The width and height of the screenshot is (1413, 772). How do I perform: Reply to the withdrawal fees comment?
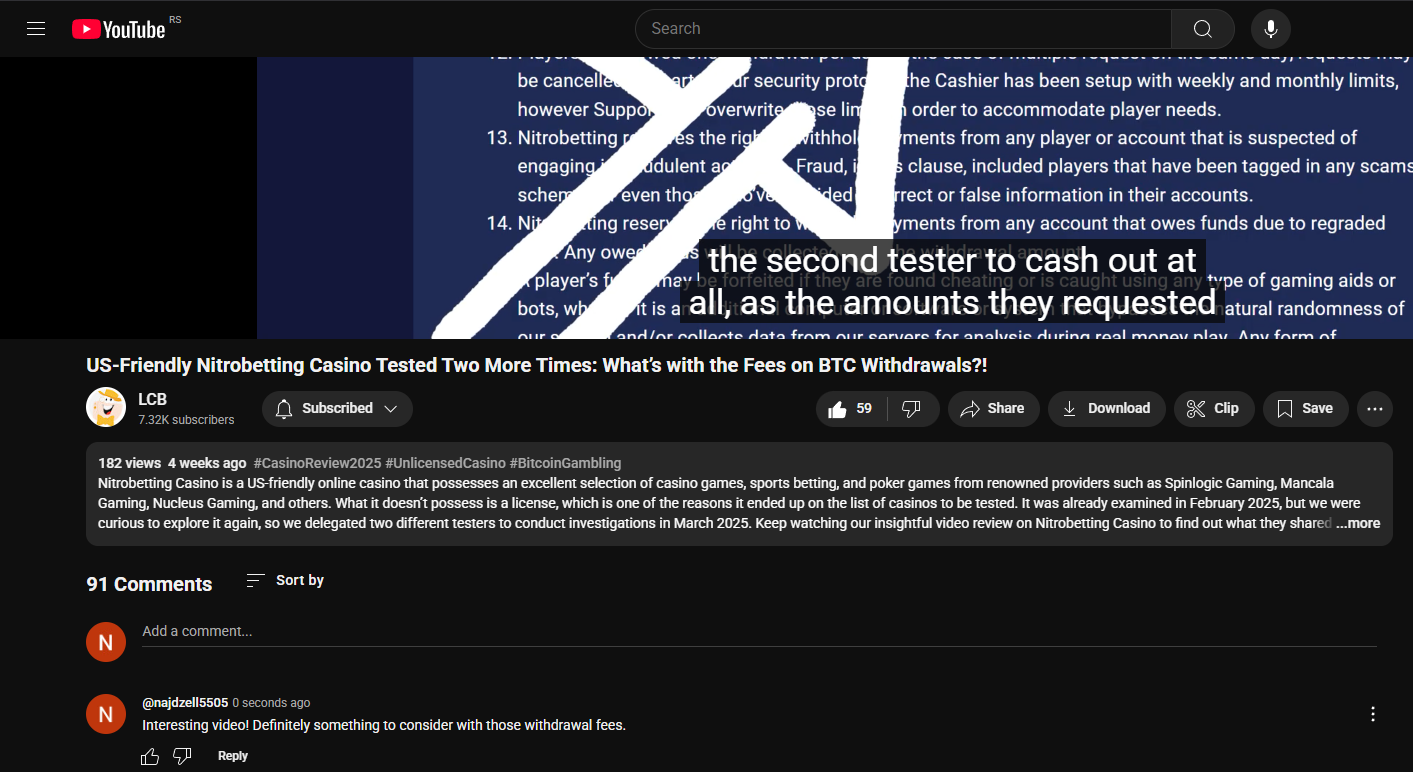click(x=233, y=756)
